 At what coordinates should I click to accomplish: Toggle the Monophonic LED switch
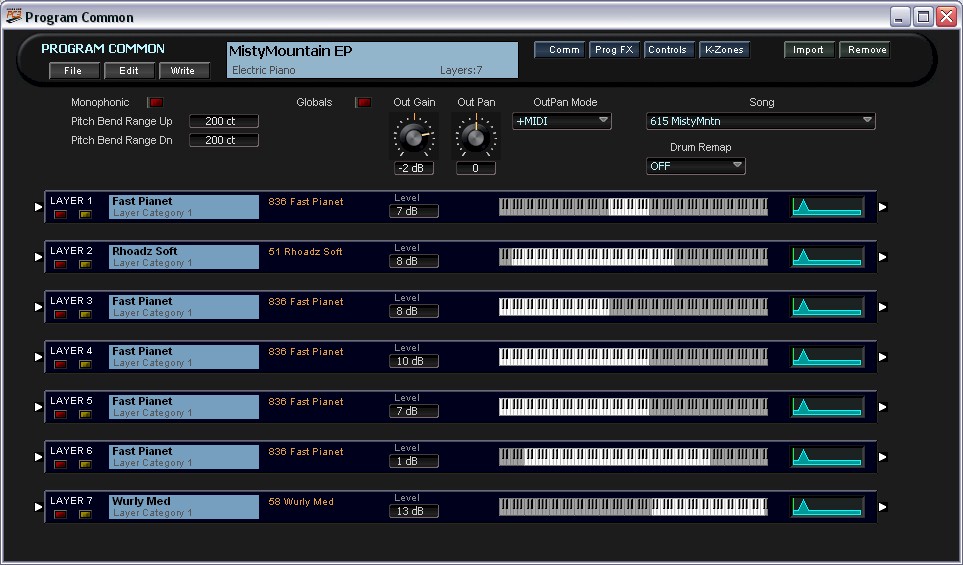(x=156, y=103)
